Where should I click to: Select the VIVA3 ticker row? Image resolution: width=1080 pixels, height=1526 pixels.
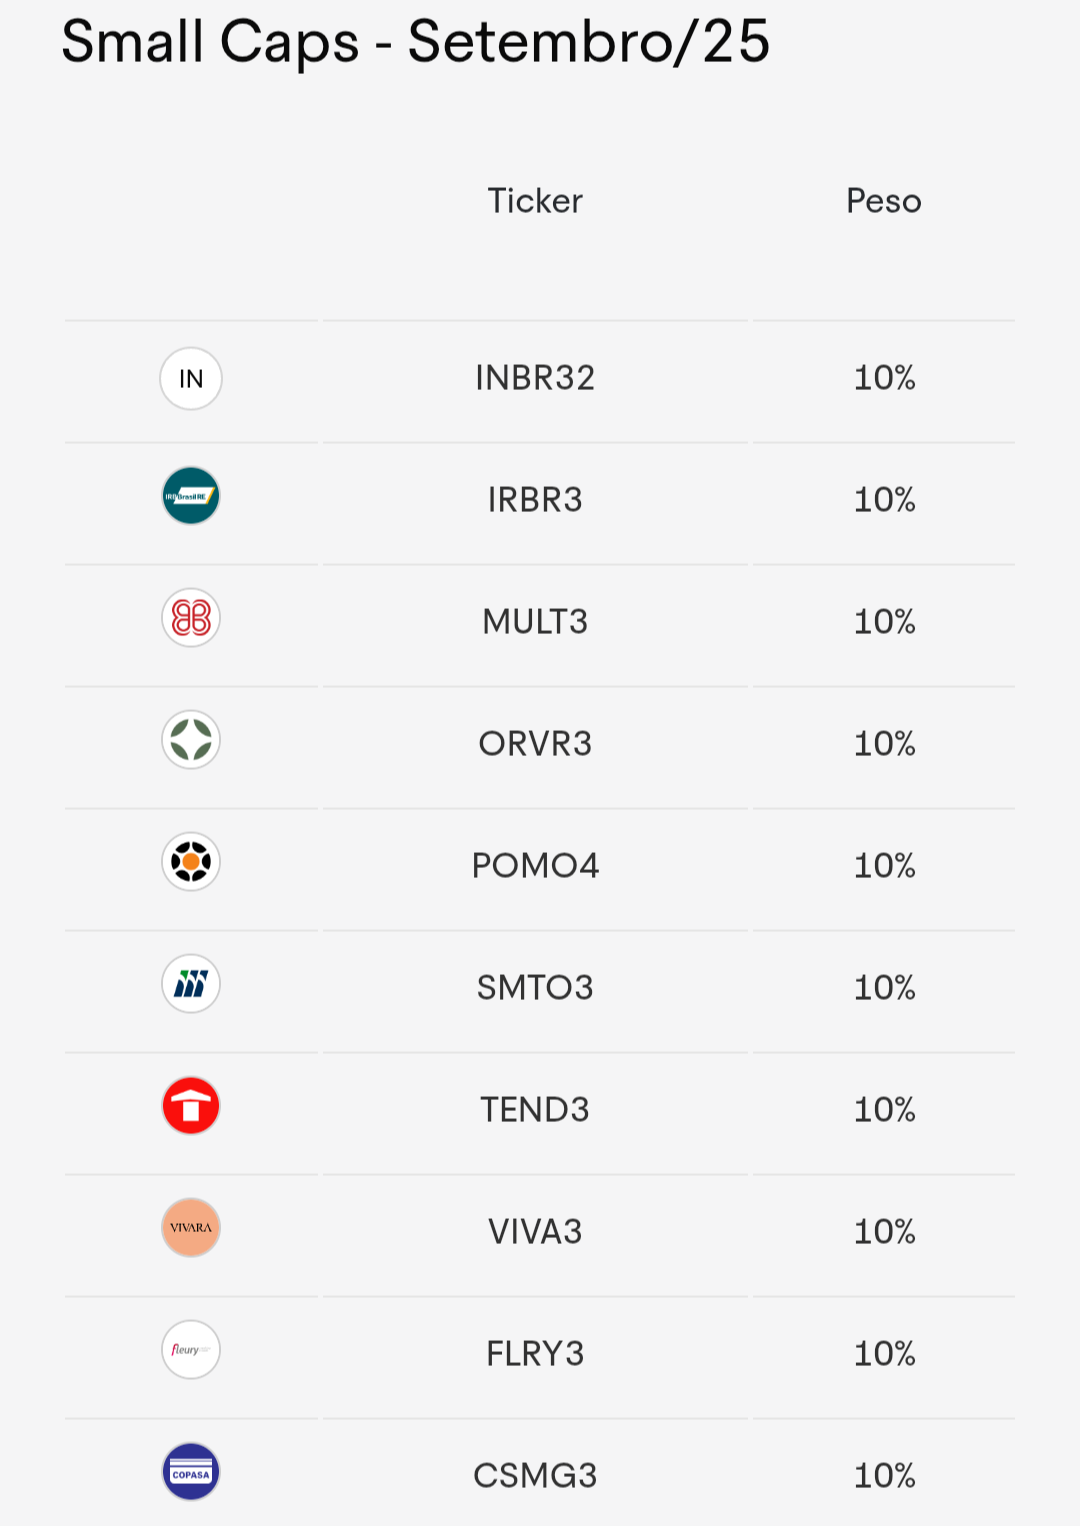[x=535, y=1232]
